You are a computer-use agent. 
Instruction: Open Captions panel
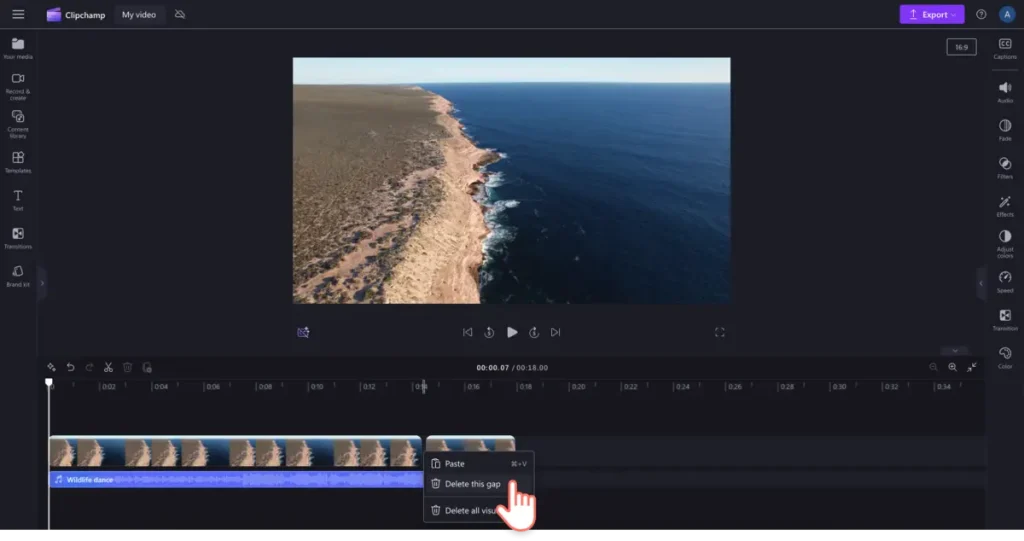(x=1005, y=49)
